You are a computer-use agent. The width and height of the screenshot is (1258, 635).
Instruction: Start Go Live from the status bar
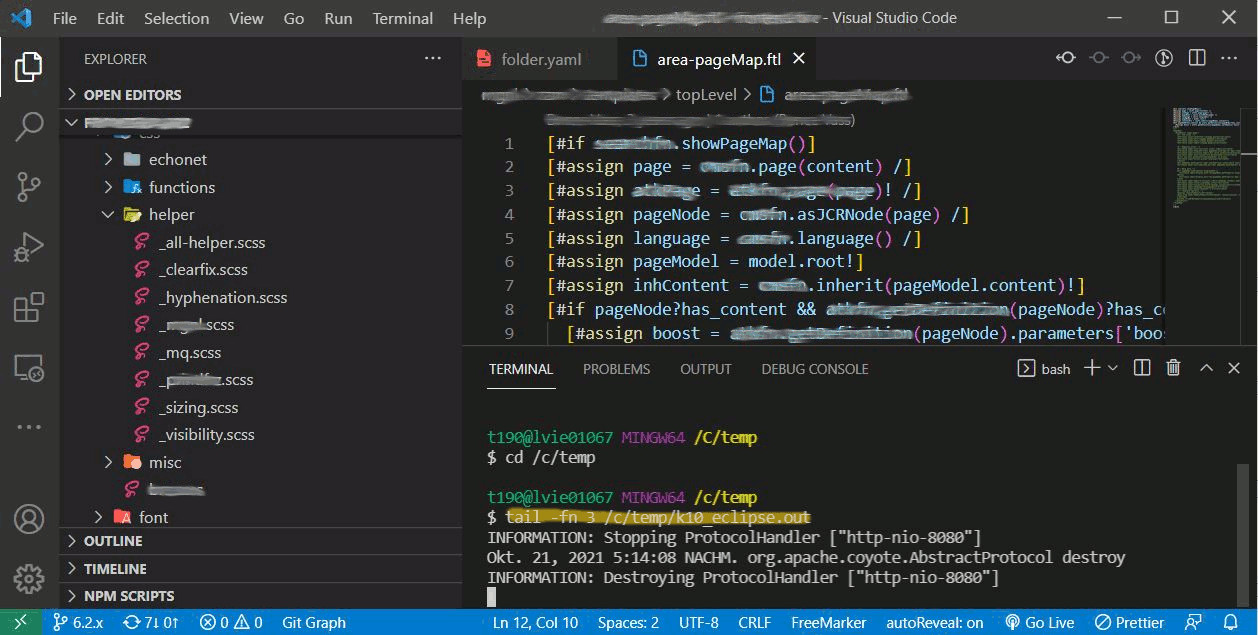(1040, 621)
